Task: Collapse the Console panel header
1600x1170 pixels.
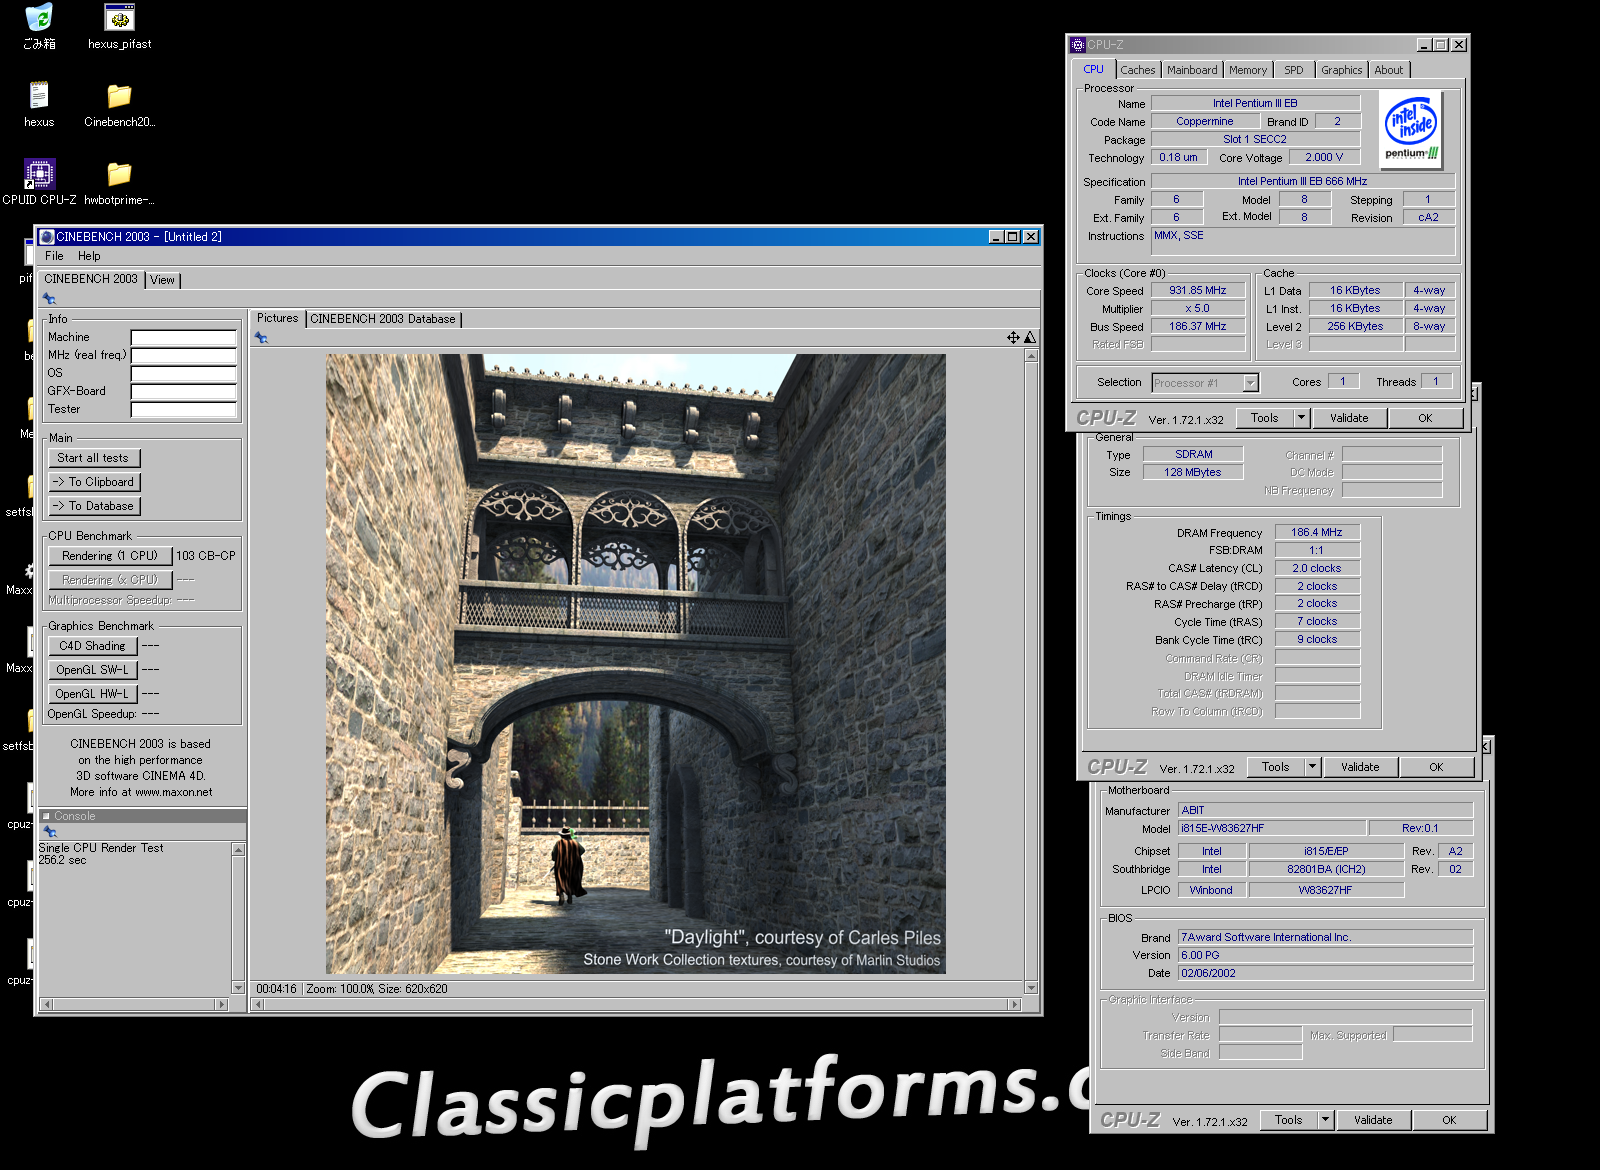Action: click(144, 816)
